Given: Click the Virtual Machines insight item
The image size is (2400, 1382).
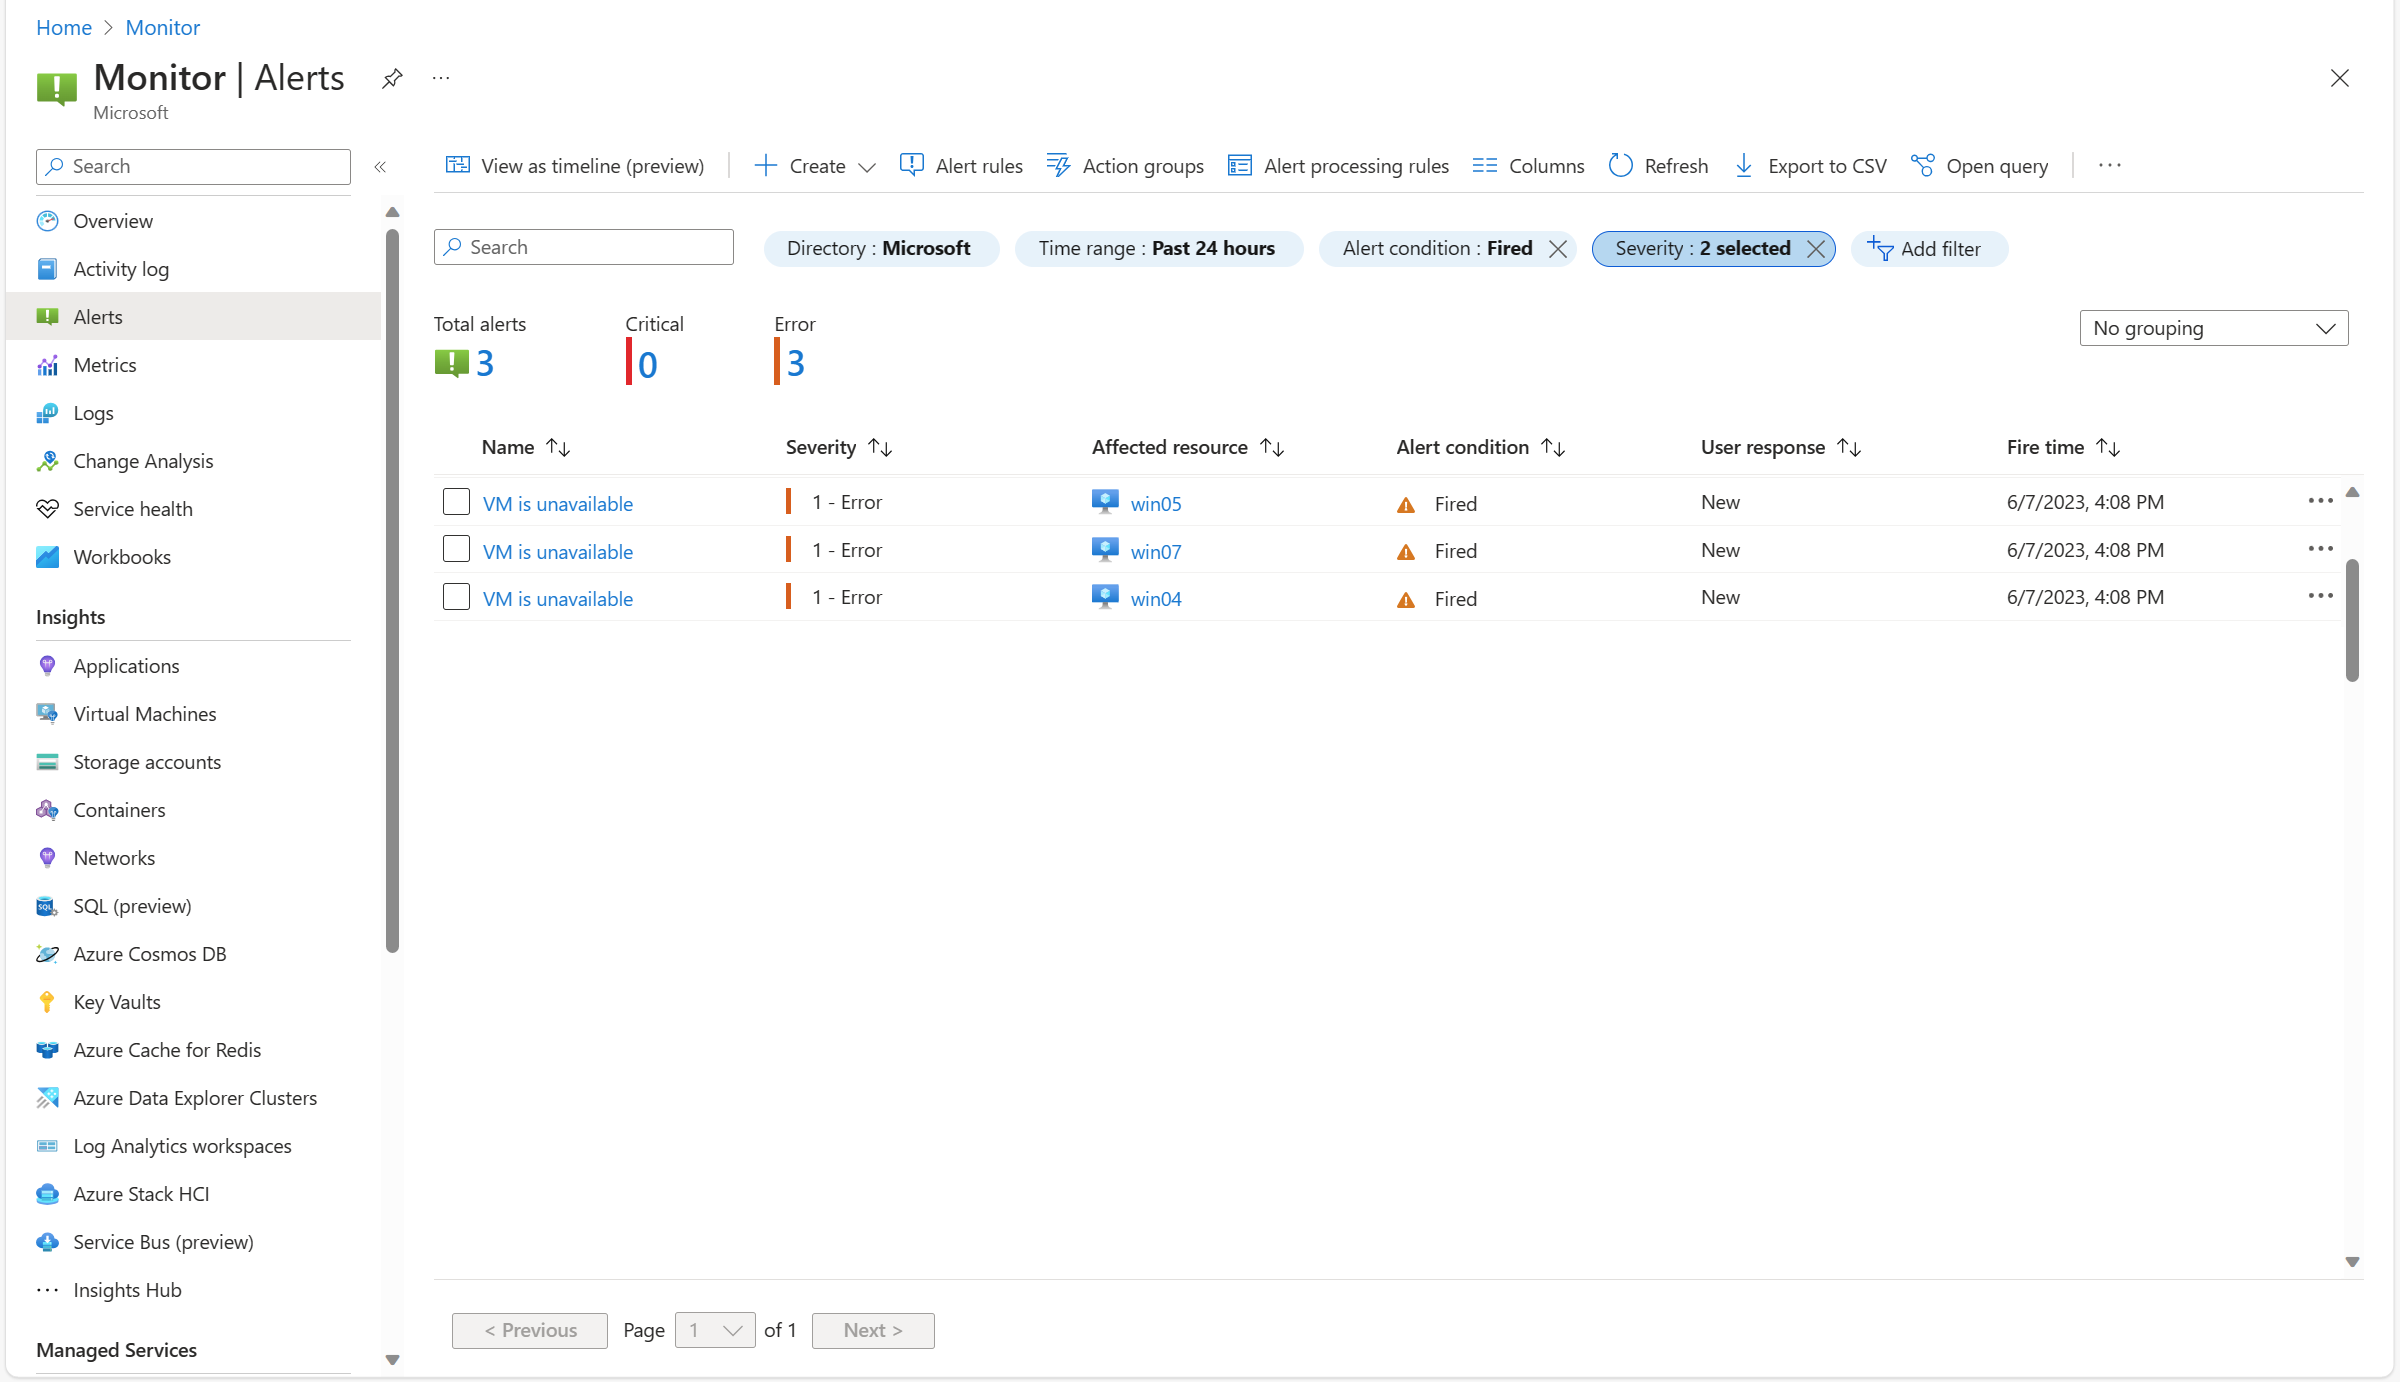Looking at the screenshot, I should [145, 712].
